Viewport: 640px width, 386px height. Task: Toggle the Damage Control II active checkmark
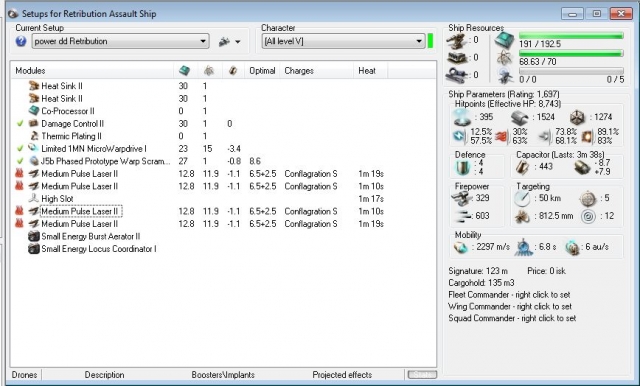pos(20,123)
